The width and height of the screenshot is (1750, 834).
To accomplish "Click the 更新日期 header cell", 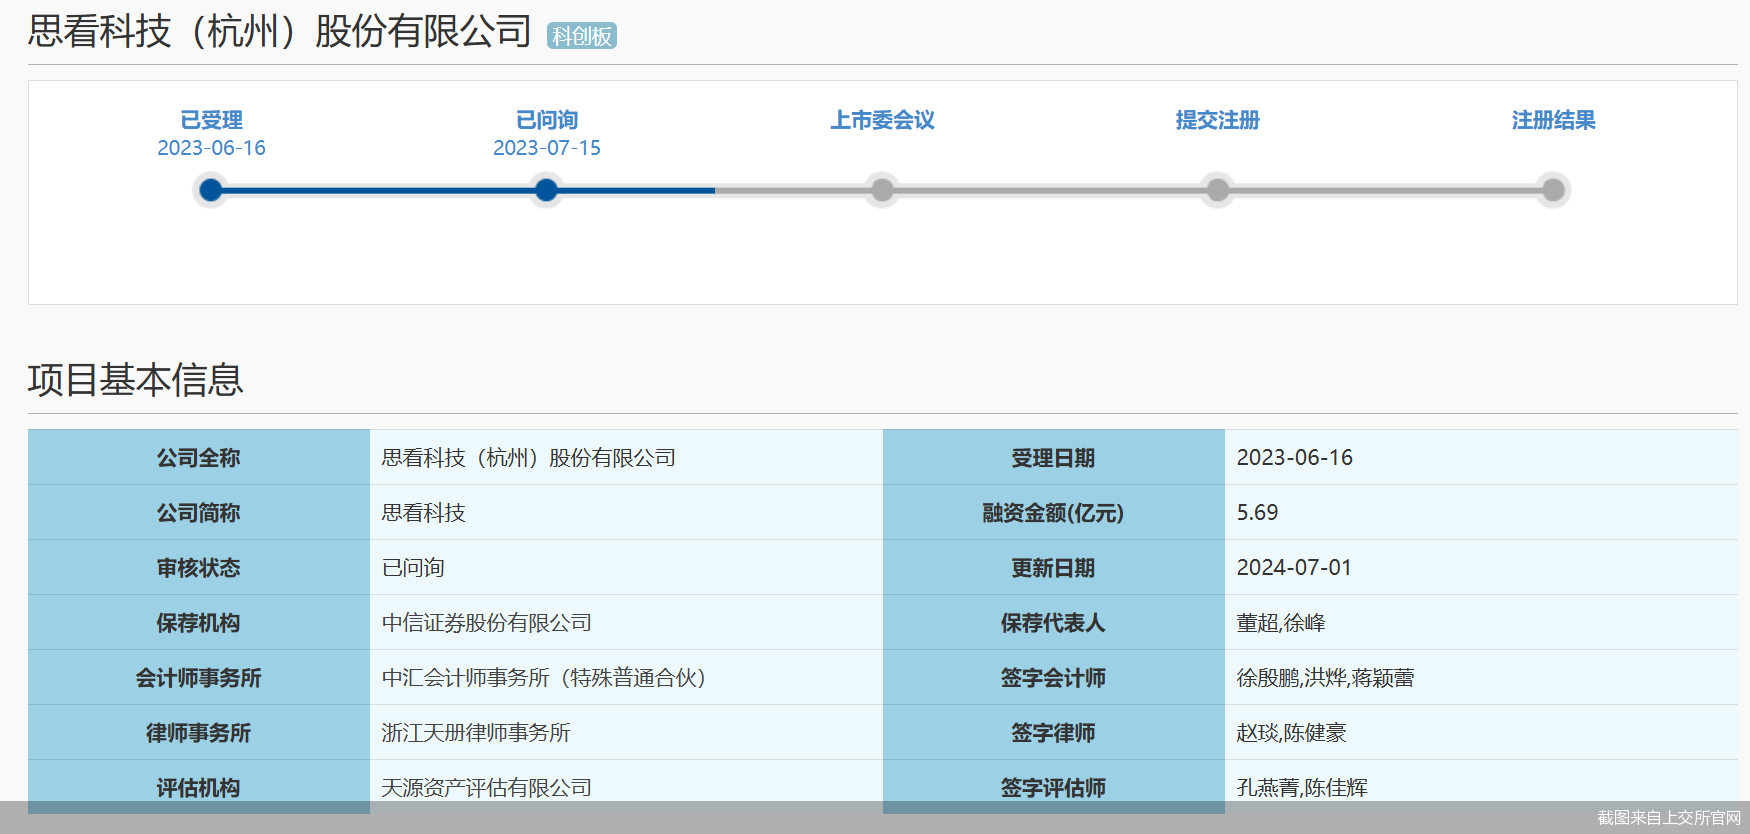I will 1054,567.
